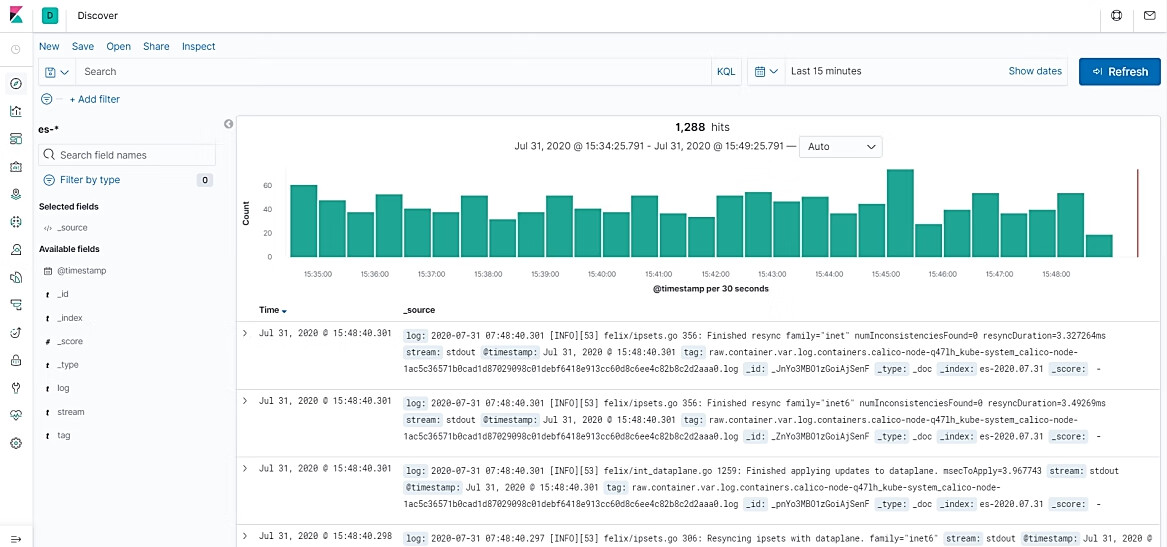
Task: Open the calendar quick date menu
Action: coord(765,72)
